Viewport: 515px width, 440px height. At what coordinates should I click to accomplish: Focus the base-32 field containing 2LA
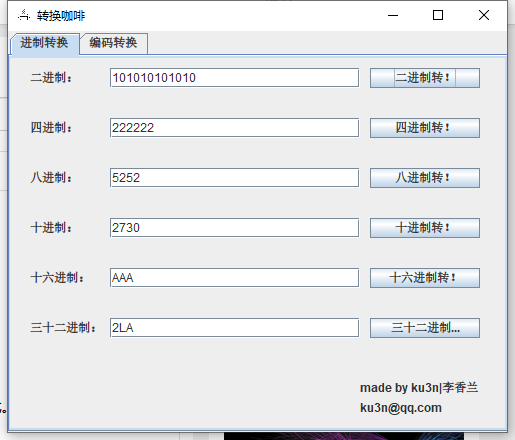pos(234,328)
